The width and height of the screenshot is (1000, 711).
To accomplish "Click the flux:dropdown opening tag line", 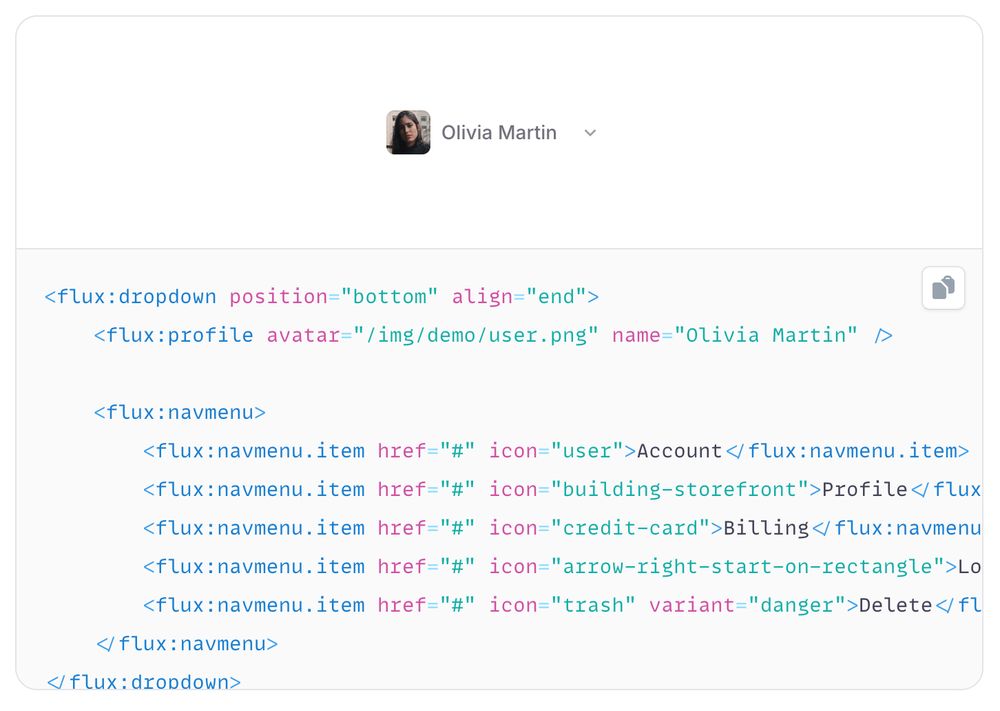I will [321, 297].
